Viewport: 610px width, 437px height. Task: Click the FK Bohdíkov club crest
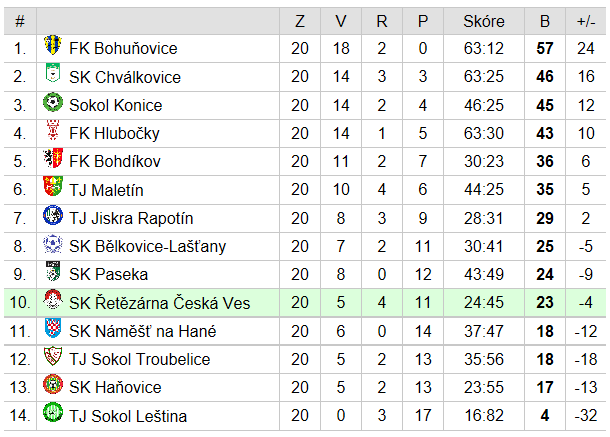point(53,158)
